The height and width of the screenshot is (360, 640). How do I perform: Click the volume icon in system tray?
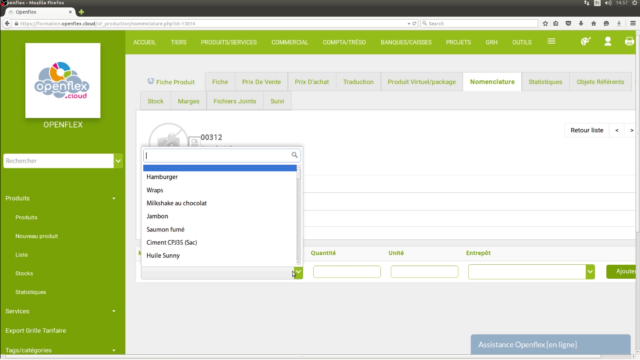click(x=608, y=3)
